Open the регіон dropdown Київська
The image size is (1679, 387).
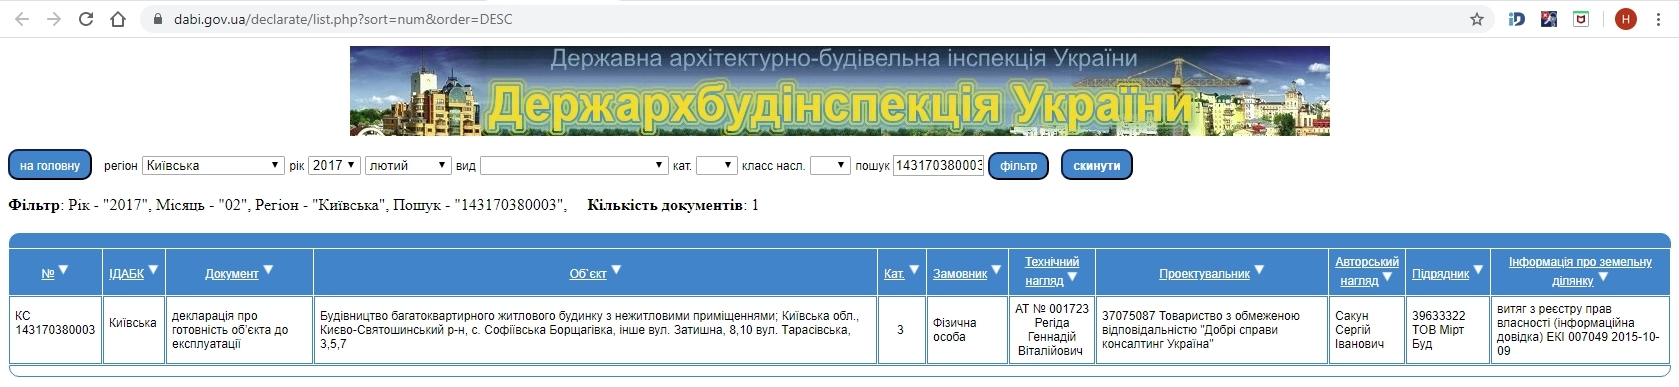point(213,165)
